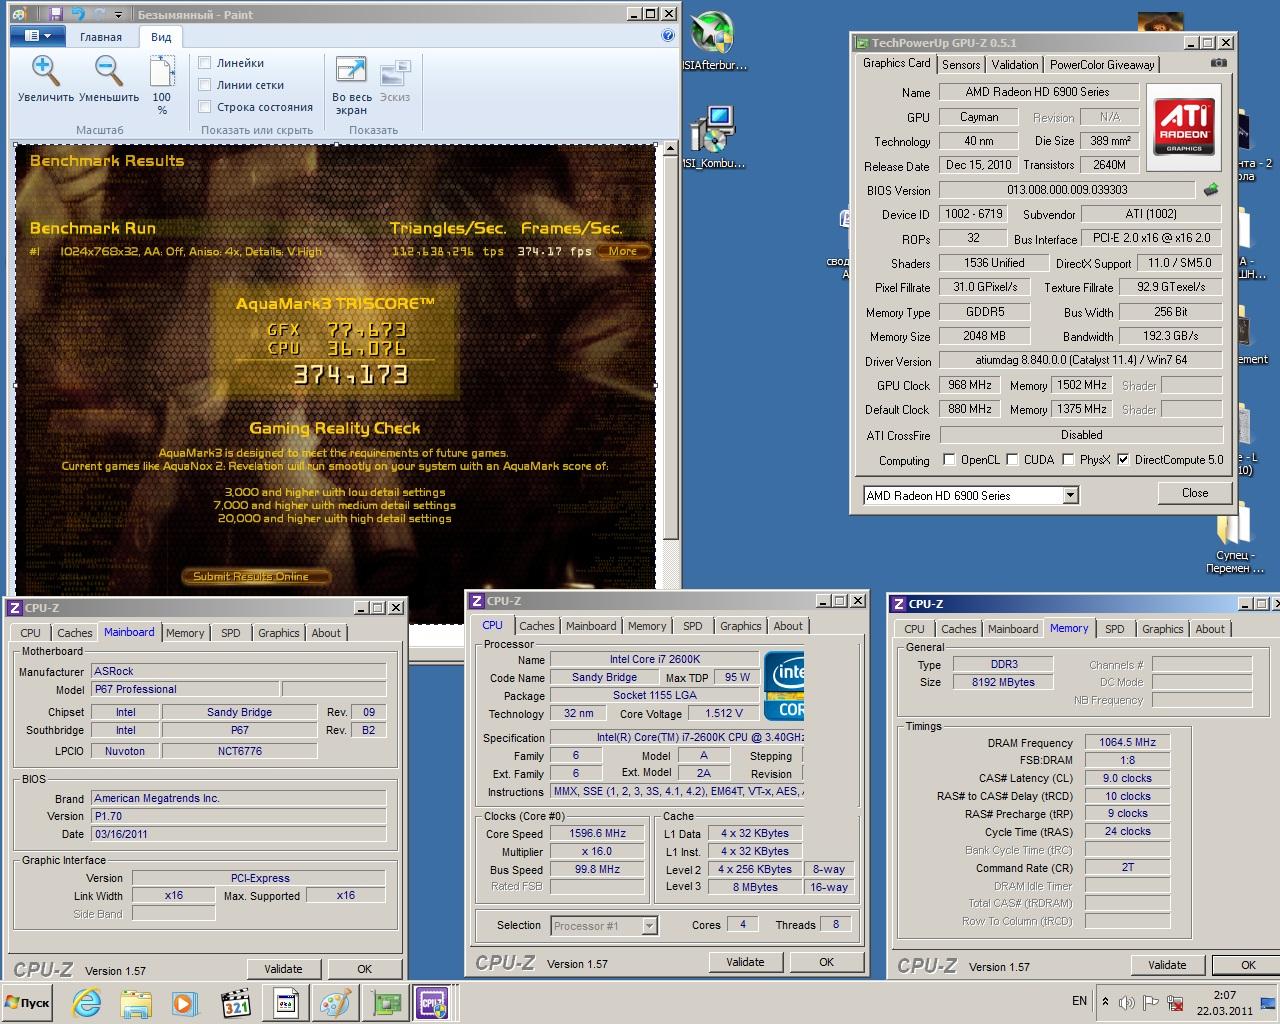The width and height of the screenshot is (1280, 1024).
Task: Click the Save icon in Paint quick access toolbar
Action: coord(55,14)
